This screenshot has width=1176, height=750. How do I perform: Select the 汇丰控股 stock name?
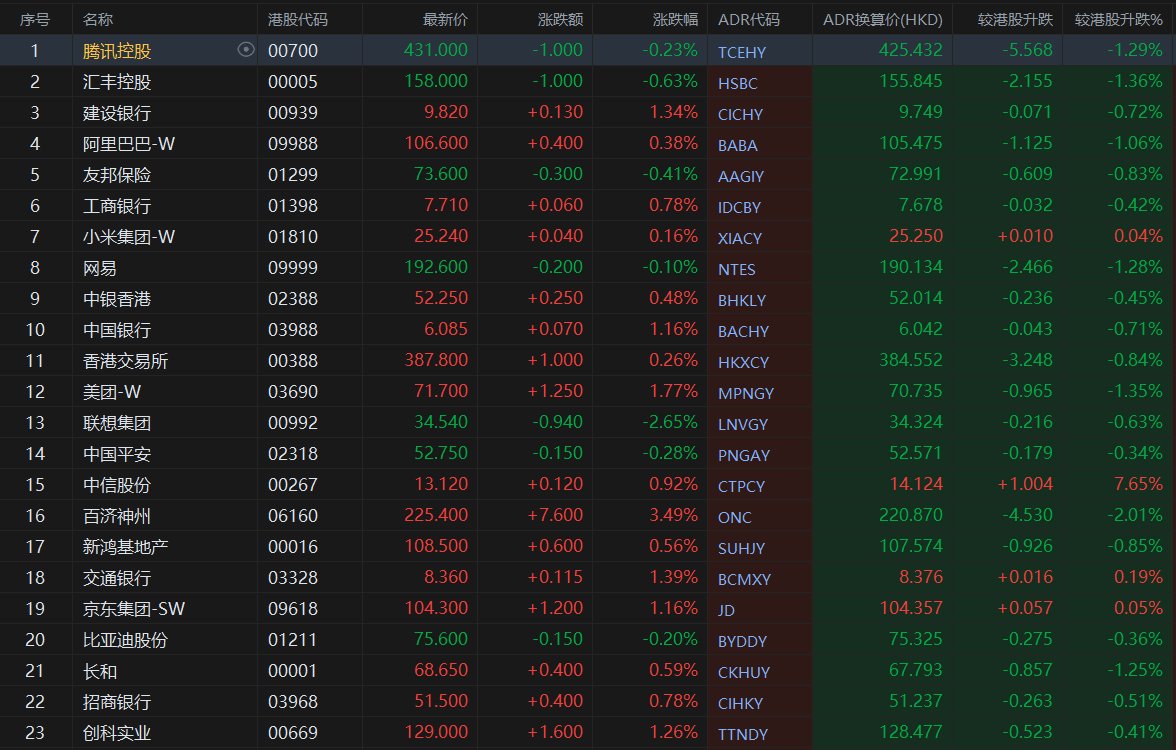click(117, 82)
